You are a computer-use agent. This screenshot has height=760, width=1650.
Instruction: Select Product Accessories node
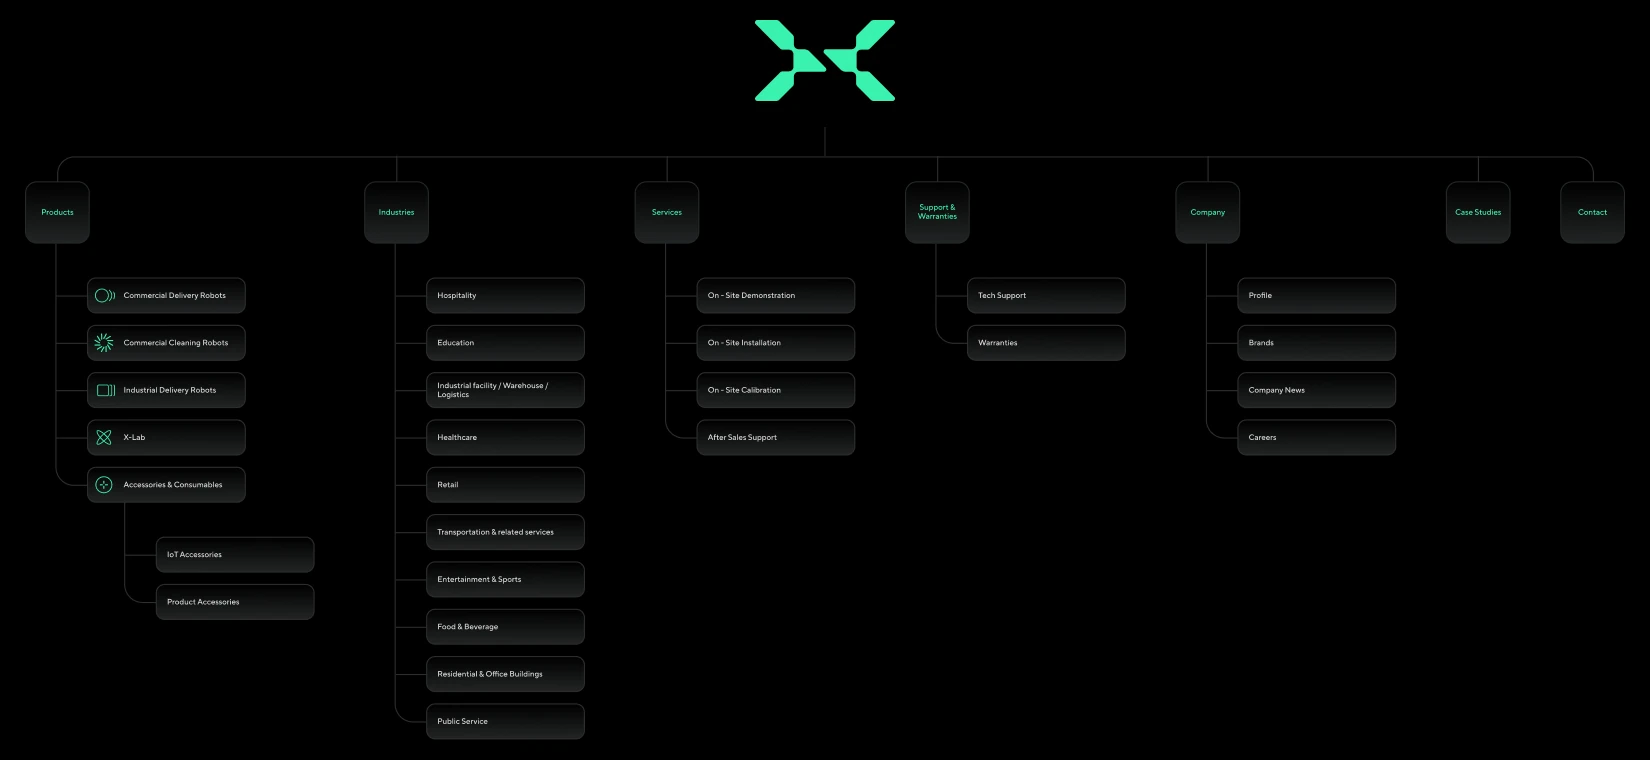pyautogui.click(x=235, y=602)
